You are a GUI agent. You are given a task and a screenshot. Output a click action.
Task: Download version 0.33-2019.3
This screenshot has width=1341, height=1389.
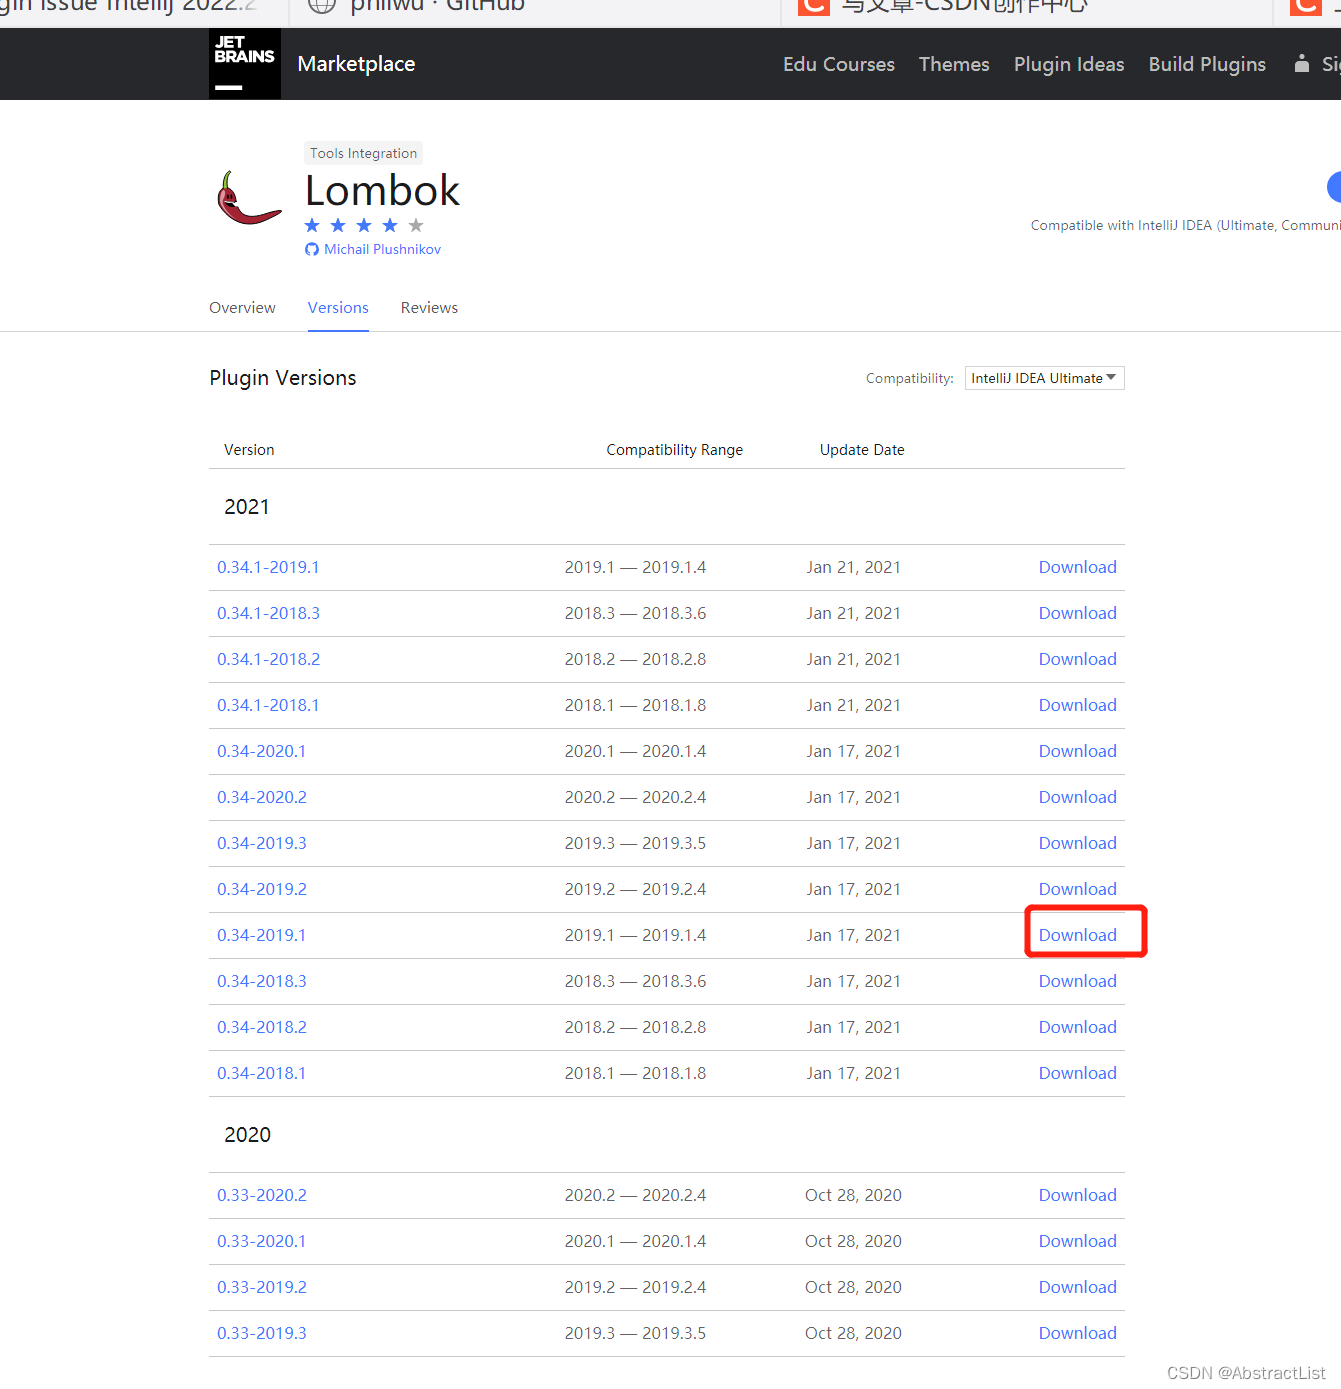[1077, 1333]
